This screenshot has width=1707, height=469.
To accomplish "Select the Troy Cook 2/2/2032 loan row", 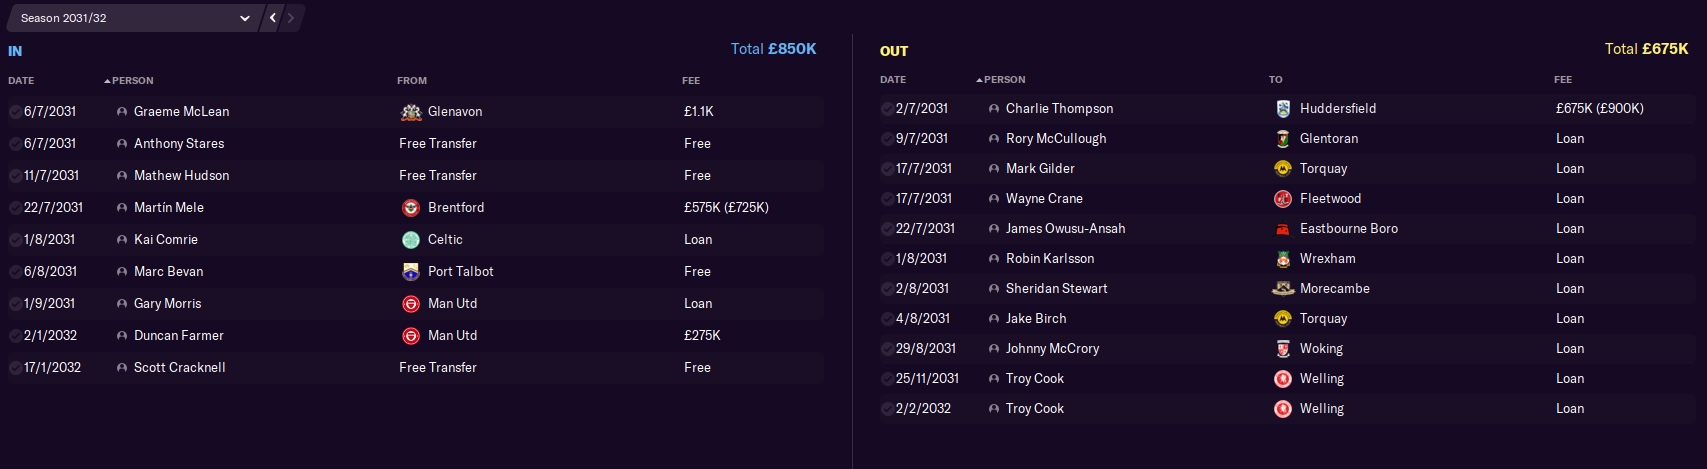I will tap(1288, 409).
